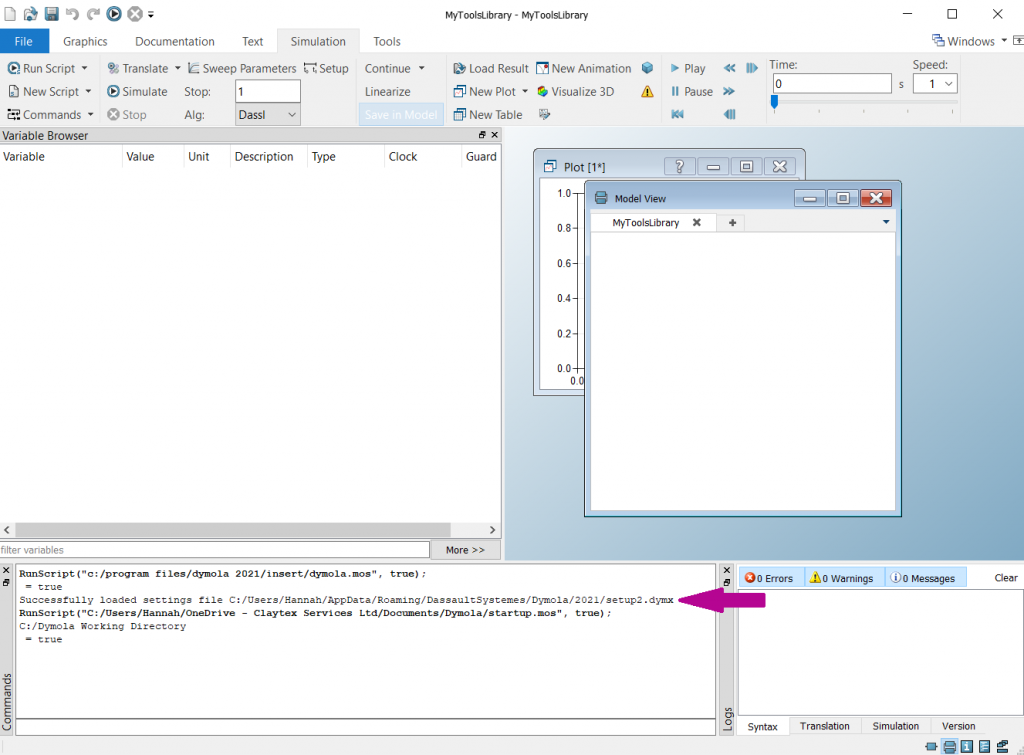This screenshot has height=755, width=1024.
Task: Click the New Script button
Action: click(44, 91)
